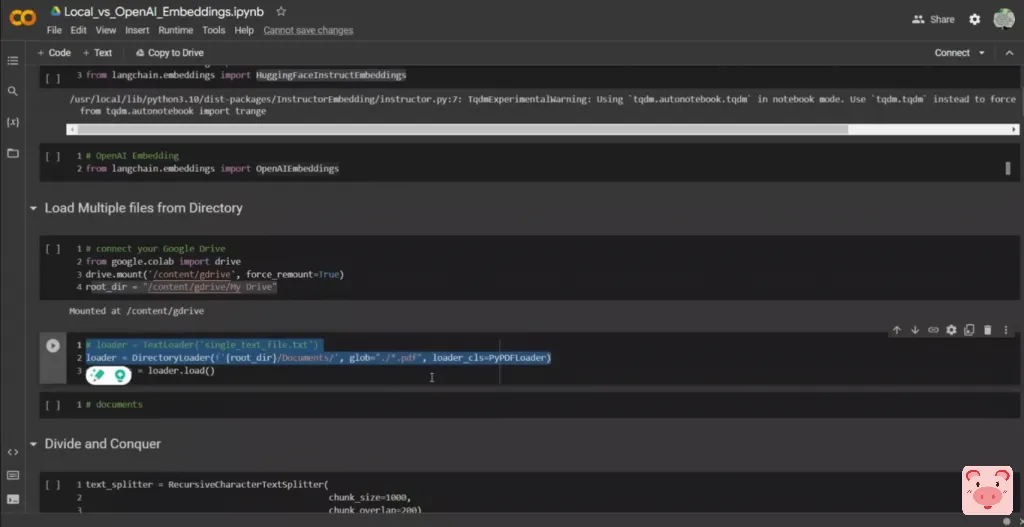Open the File menu

coord(54,30)
